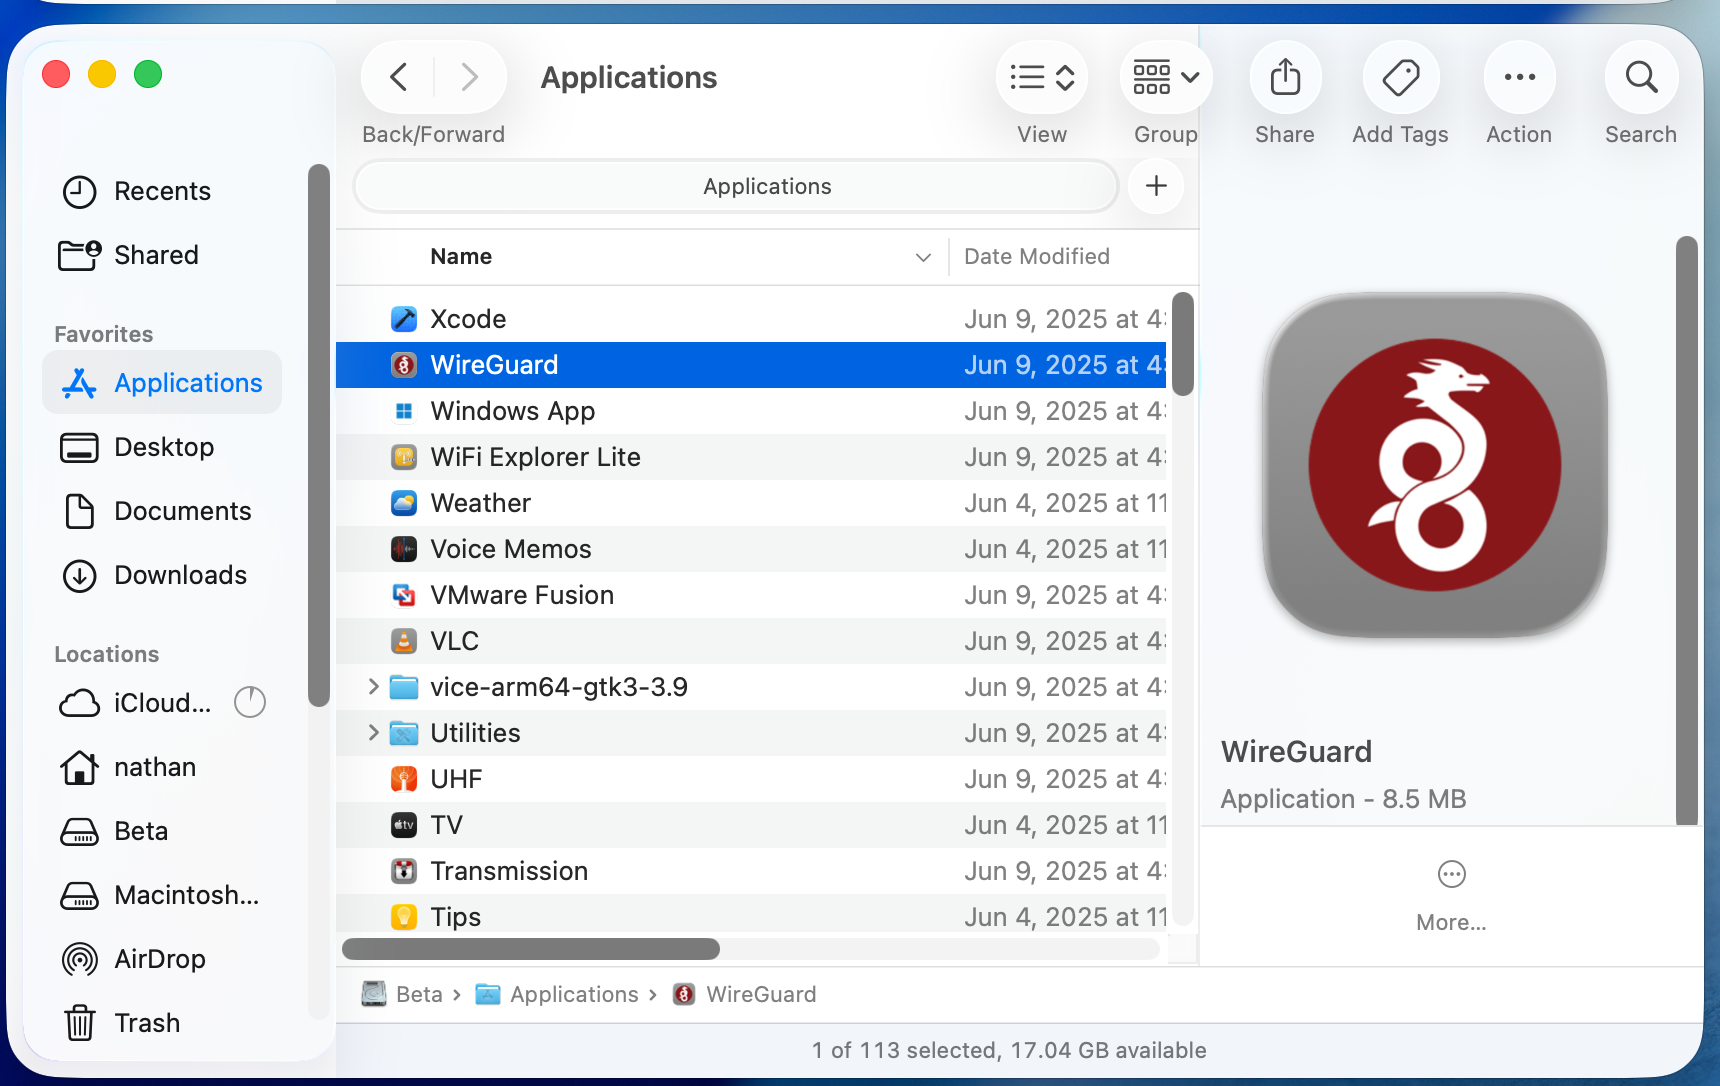Click WireGuard in the path bar
The width and height of the screenshot is (1720, 1086).
[x=745, y=994]
